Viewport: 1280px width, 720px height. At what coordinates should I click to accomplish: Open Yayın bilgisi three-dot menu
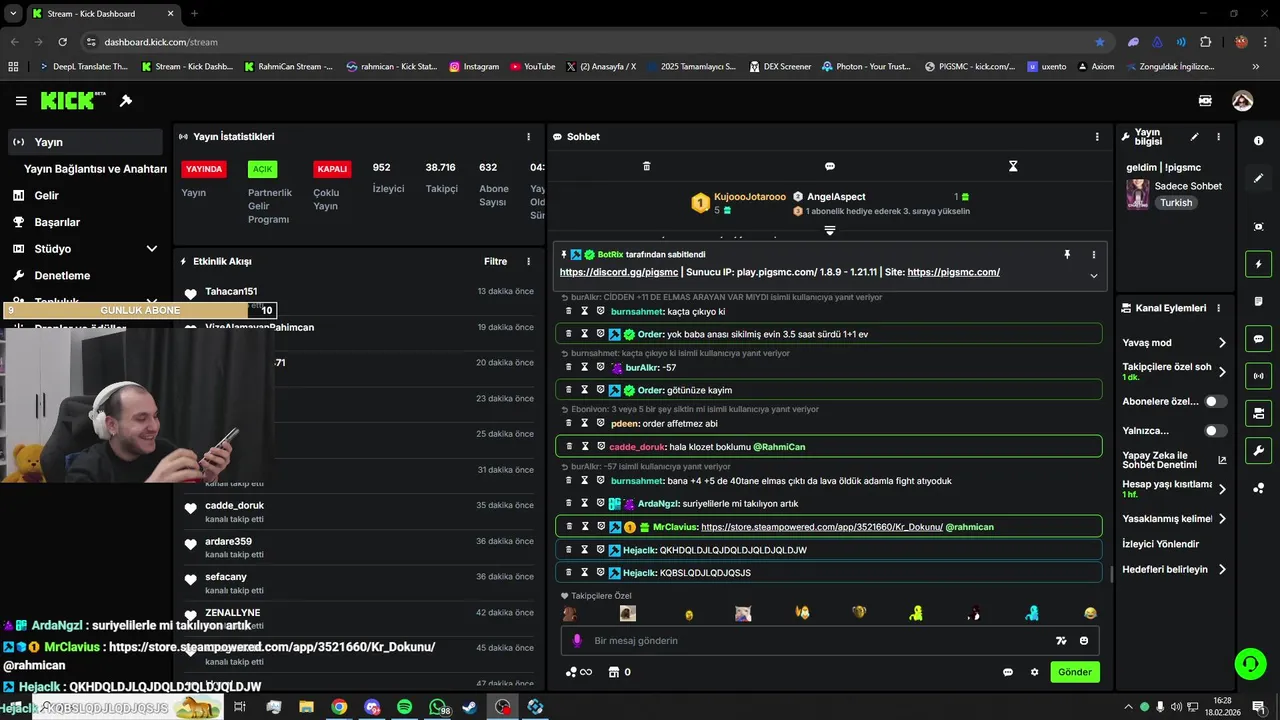1218,137
